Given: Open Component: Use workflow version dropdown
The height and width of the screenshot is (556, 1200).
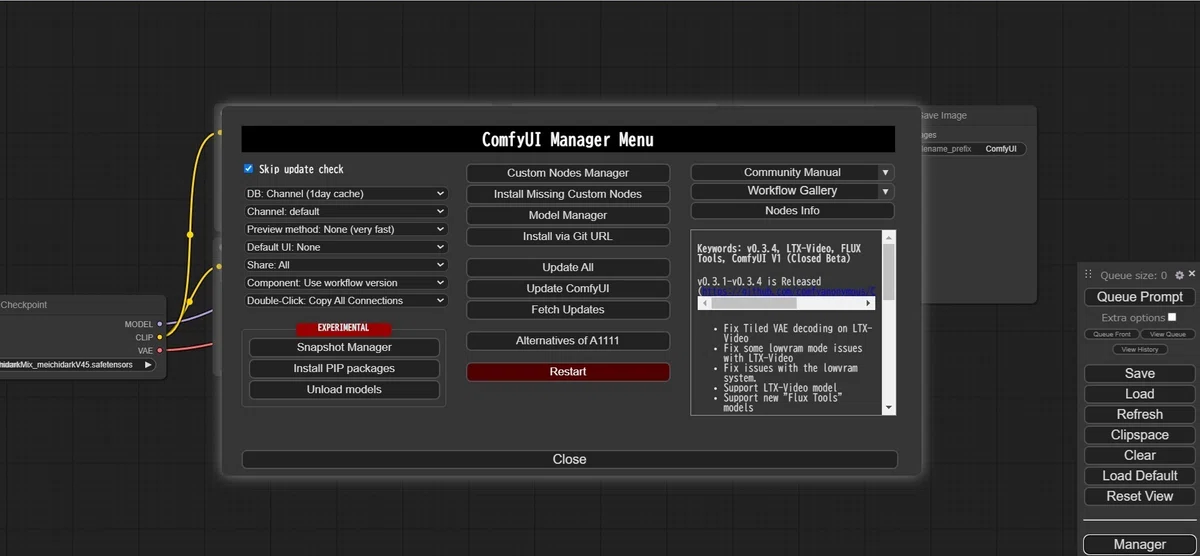Looking at the screenshot, I should 346,283.
